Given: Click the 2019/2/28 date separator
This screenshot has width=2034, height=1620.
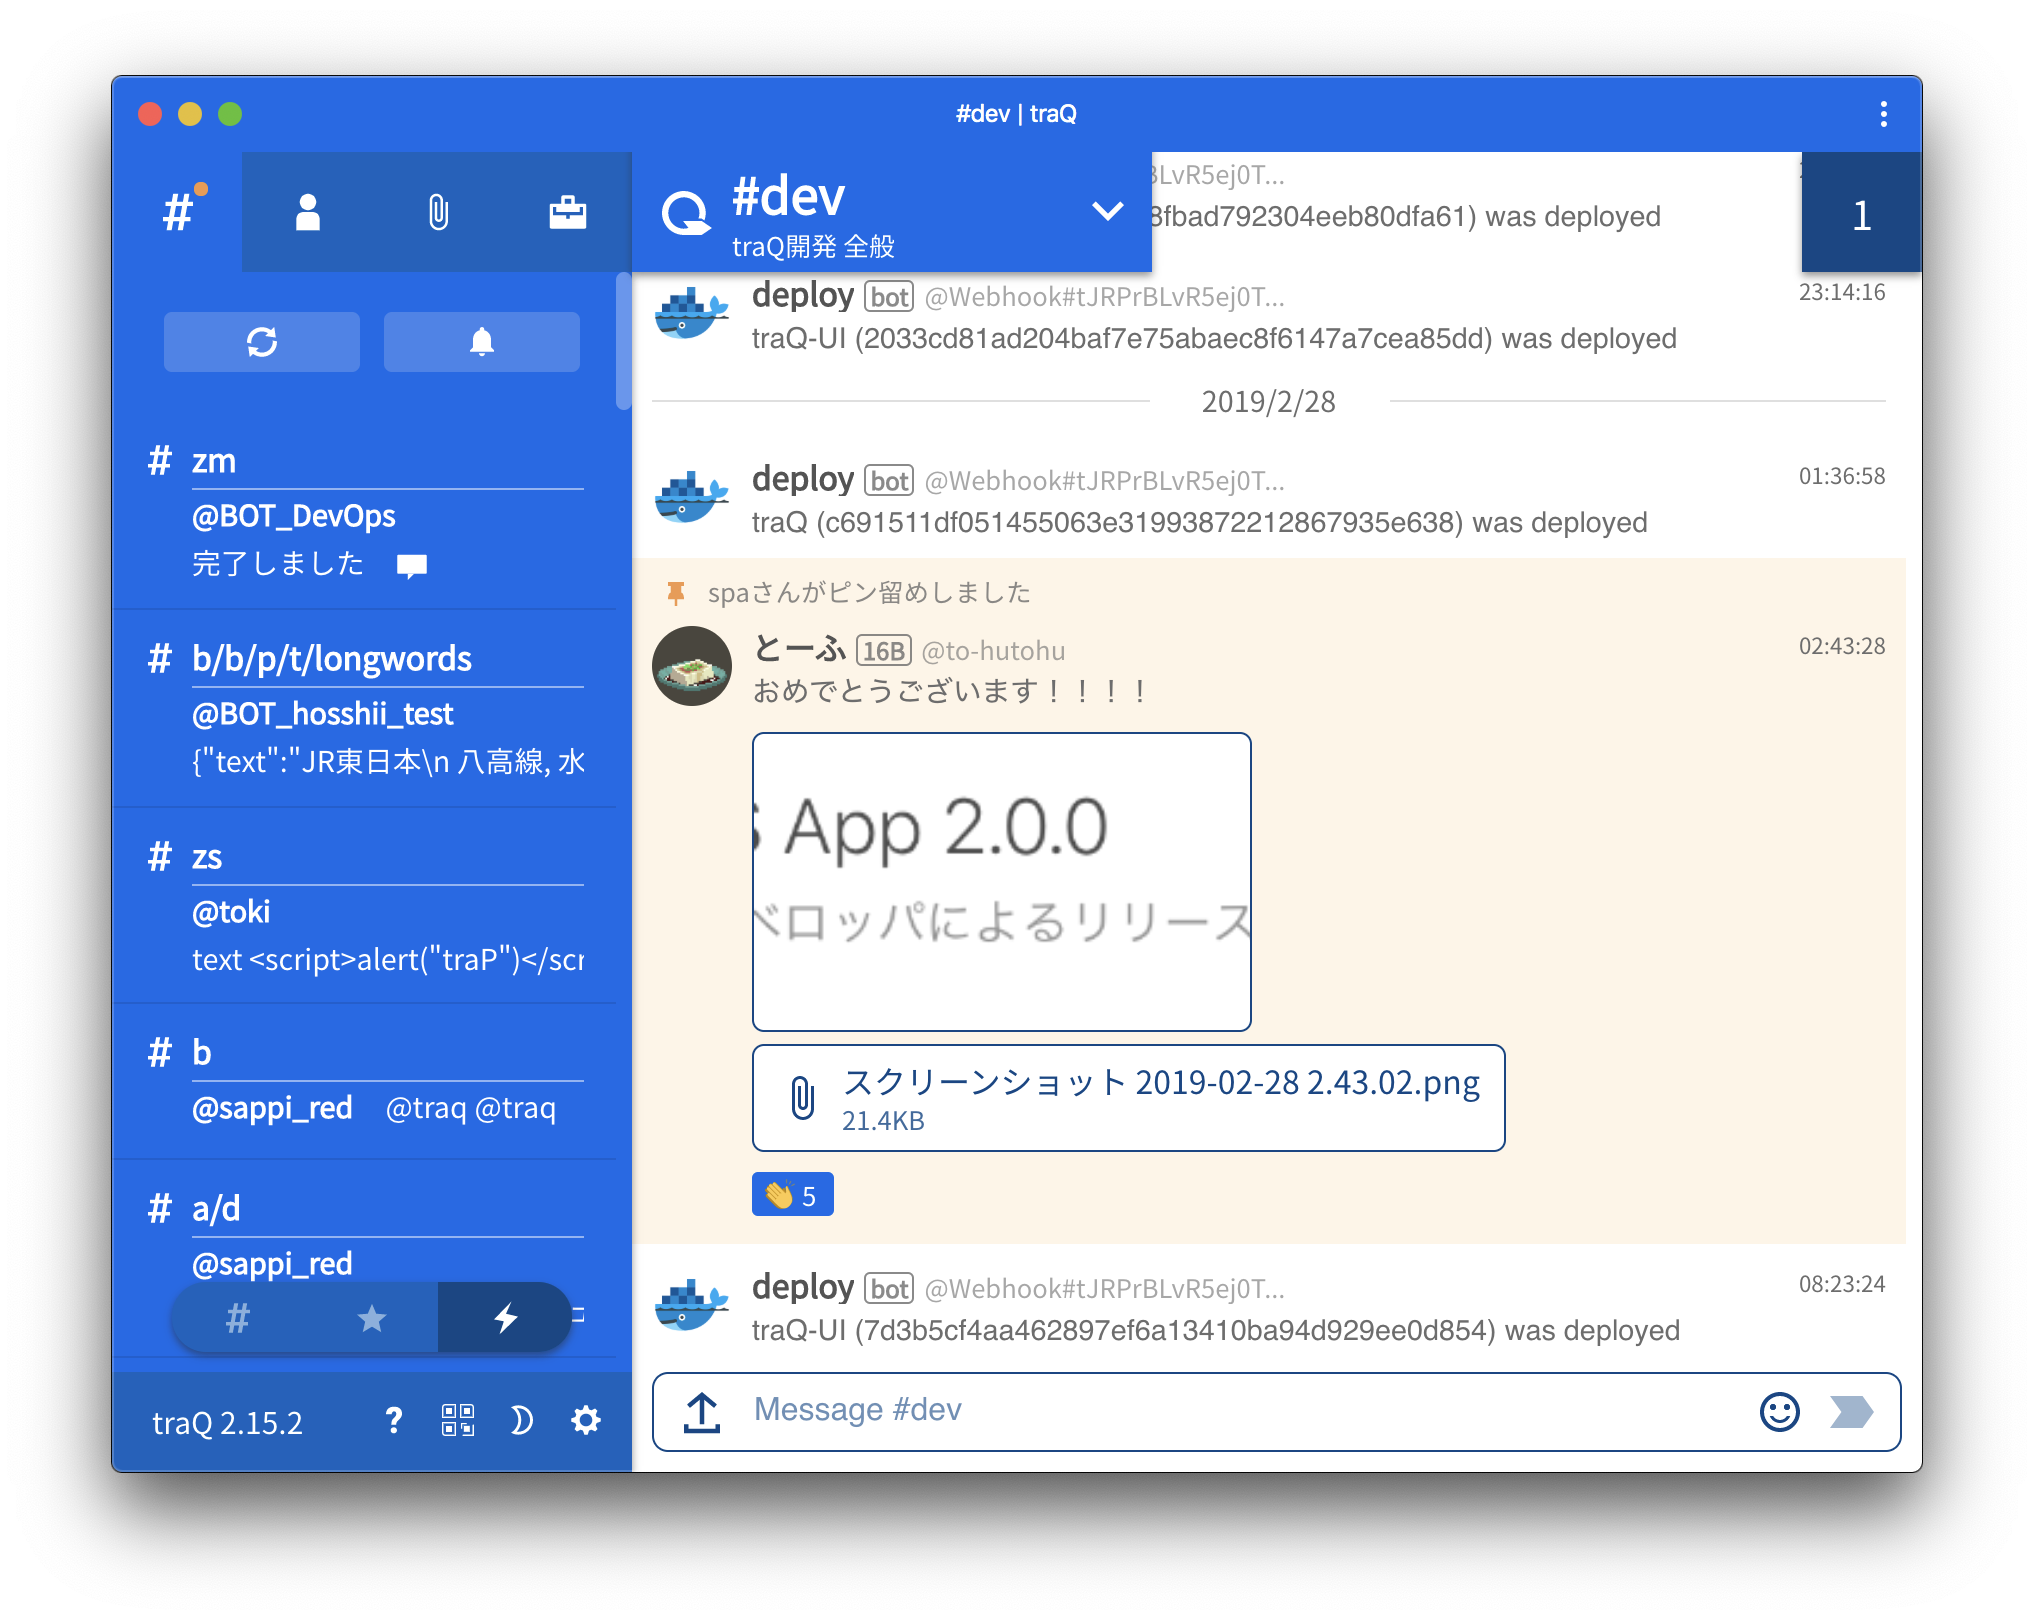Looking at the screenshot, I should [x=1268, y=402].
